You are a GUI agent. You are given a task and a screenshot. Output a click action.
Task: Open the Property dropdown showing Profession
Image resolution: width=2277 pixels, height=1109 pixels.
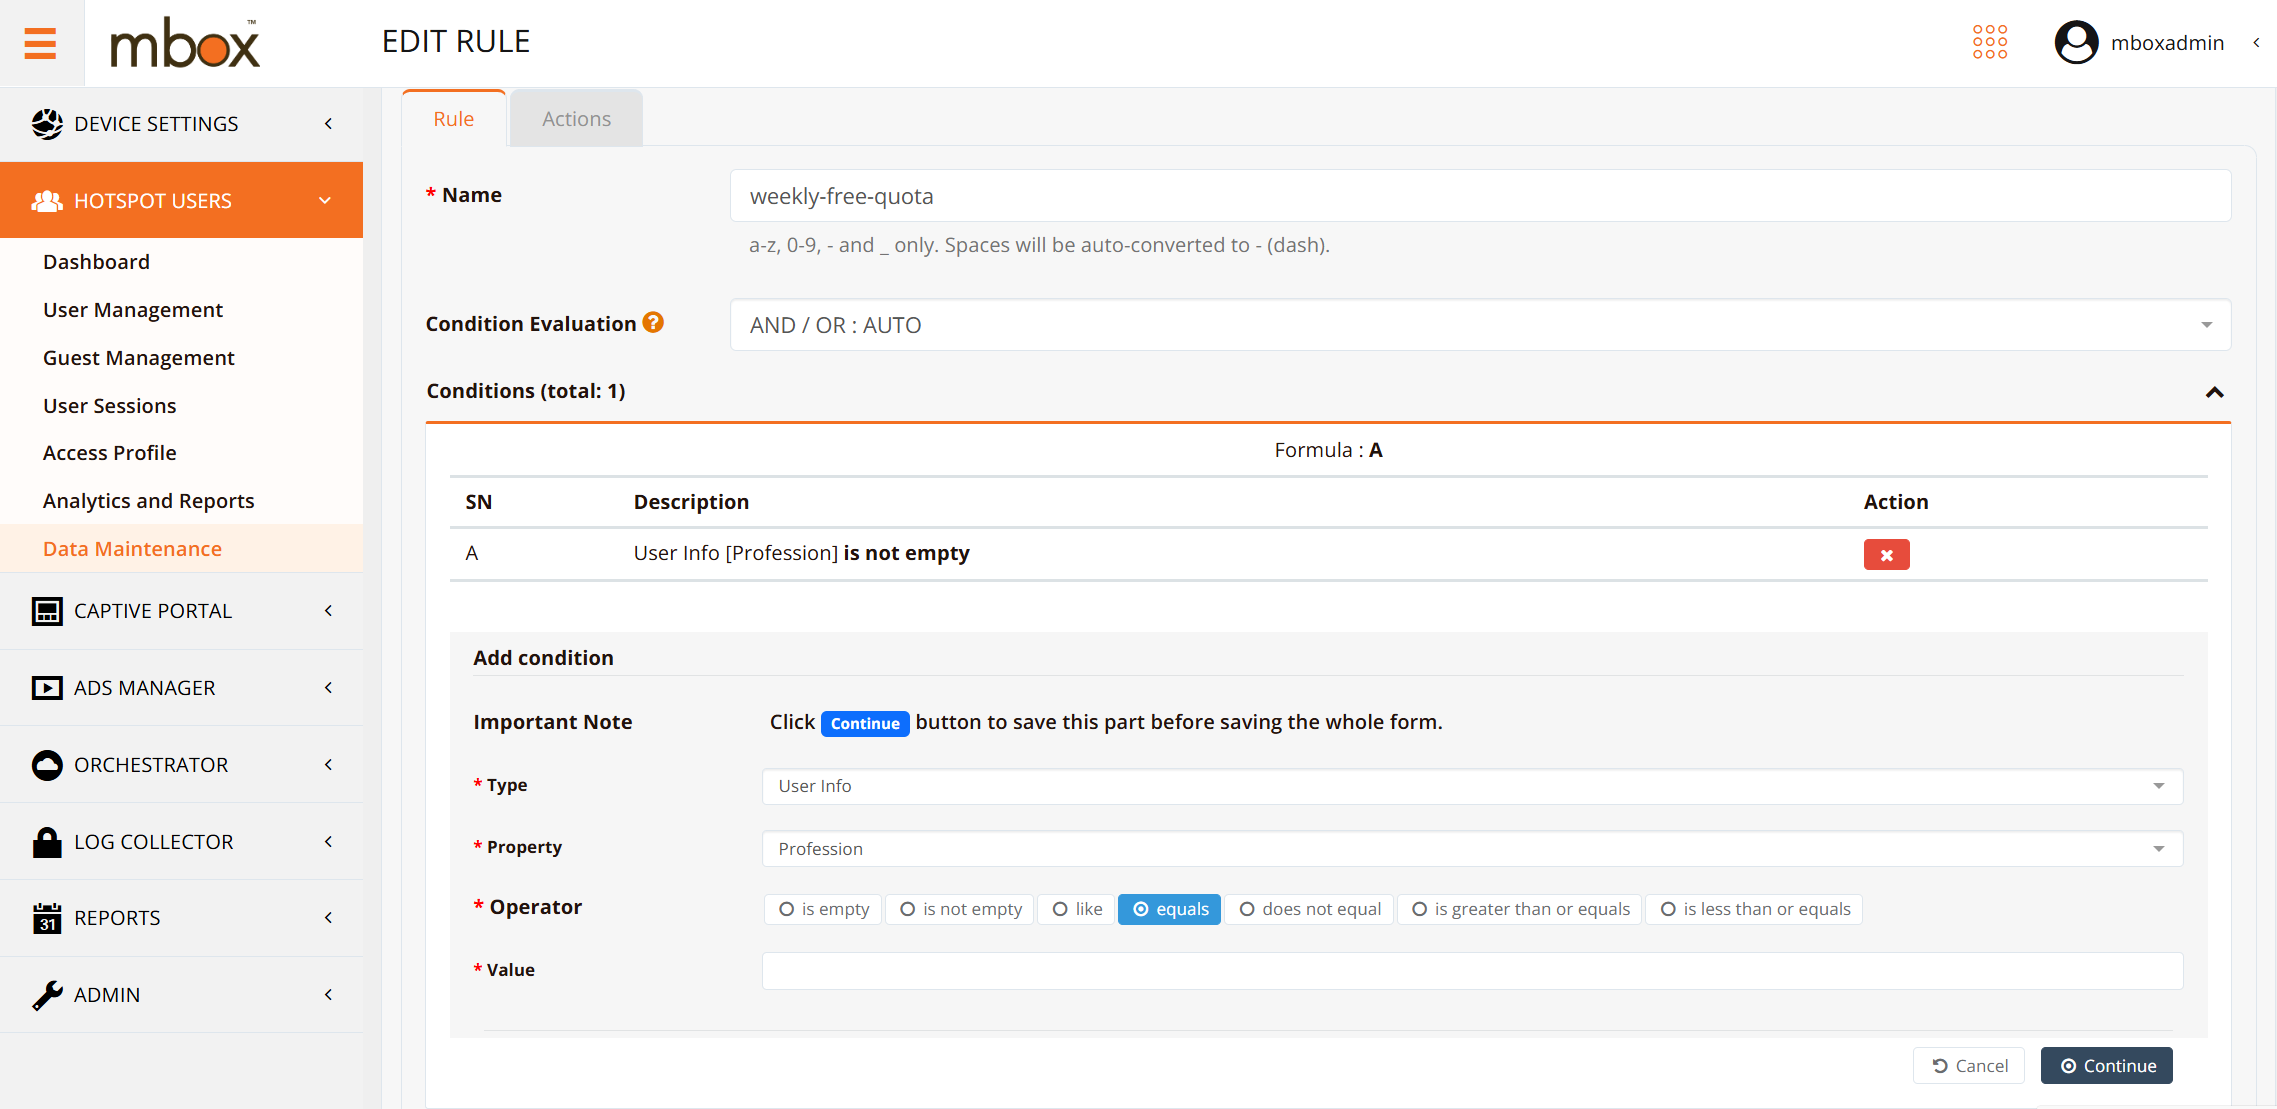(1472, 849)
